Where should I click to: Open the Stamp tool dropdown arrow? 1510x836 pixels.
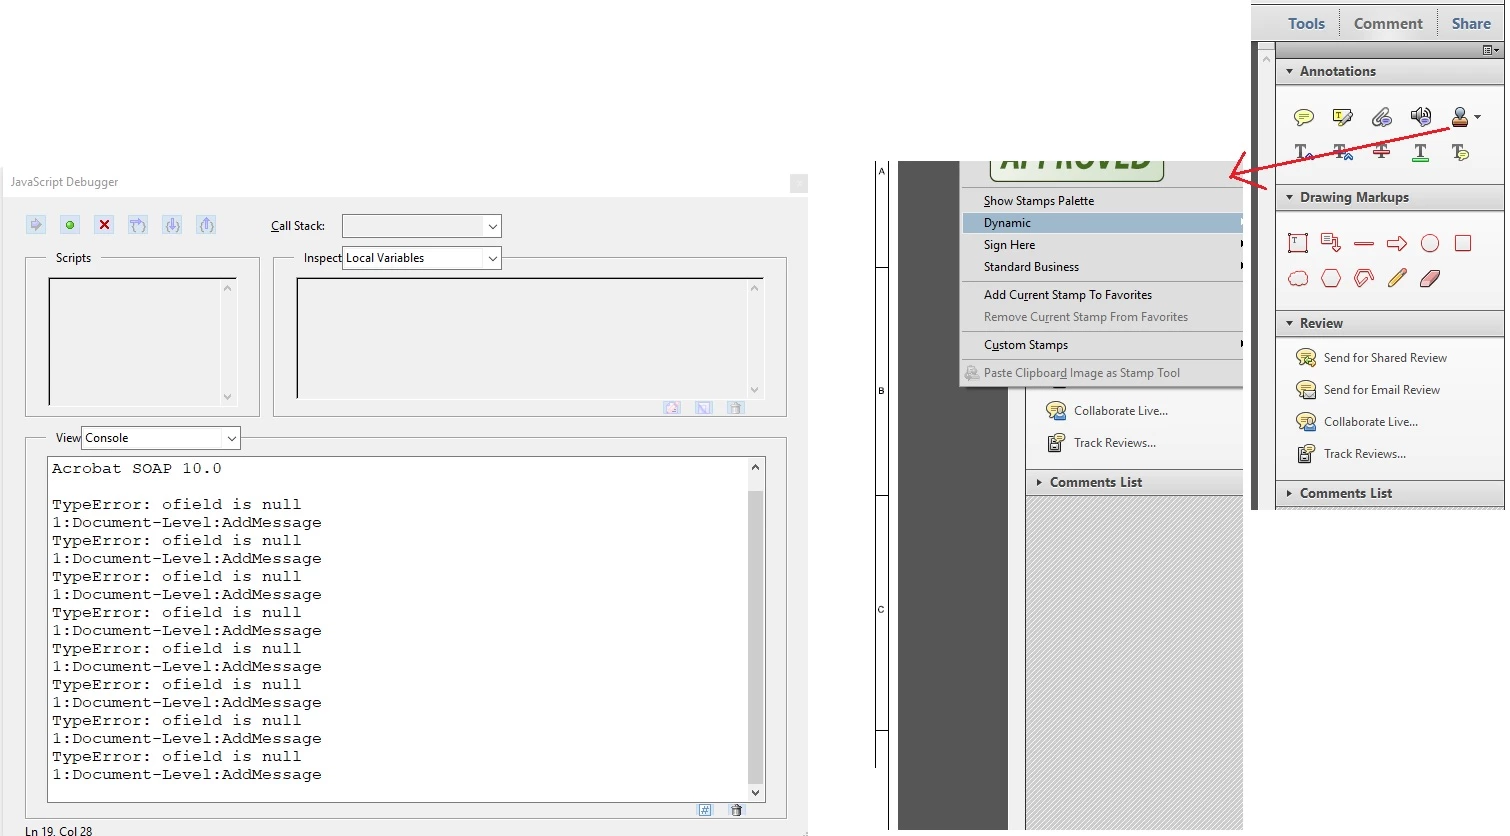(x=1477, y=118)
